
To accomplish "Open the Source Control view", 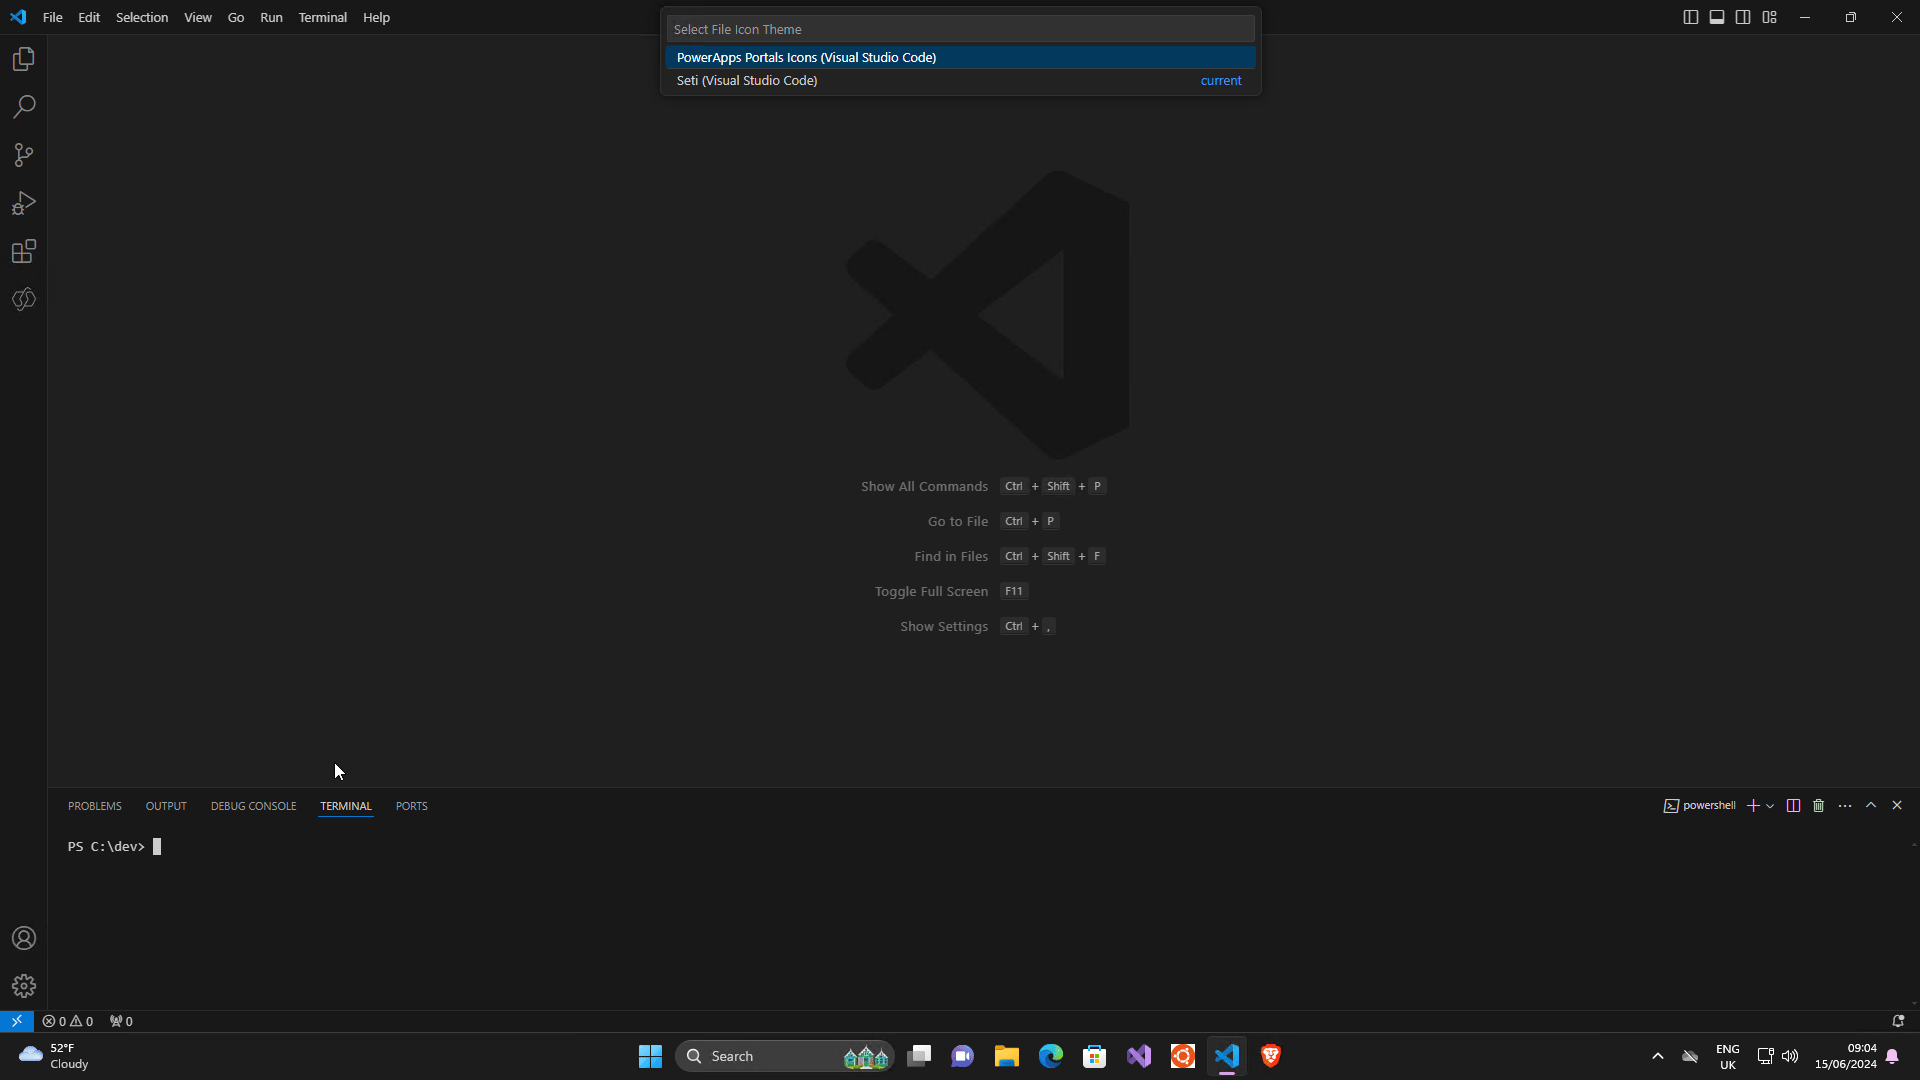I will (23, 155).
